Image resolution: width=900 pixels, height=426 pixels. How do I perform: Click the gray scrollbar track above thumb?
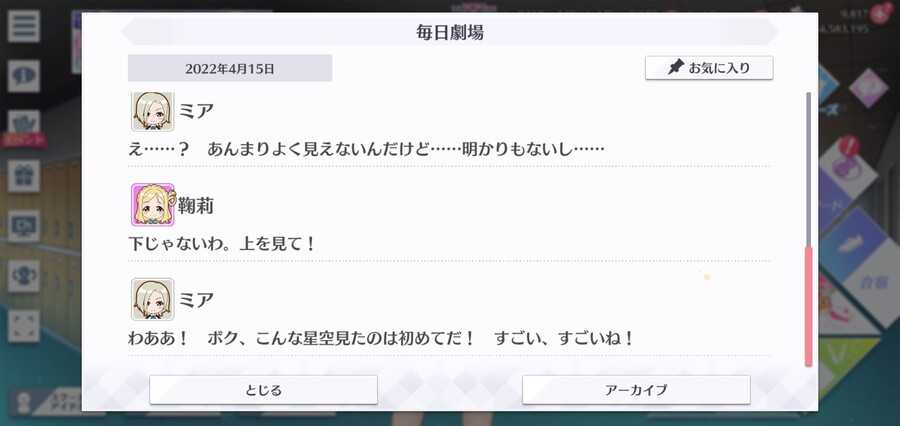(x=808, y=169)
